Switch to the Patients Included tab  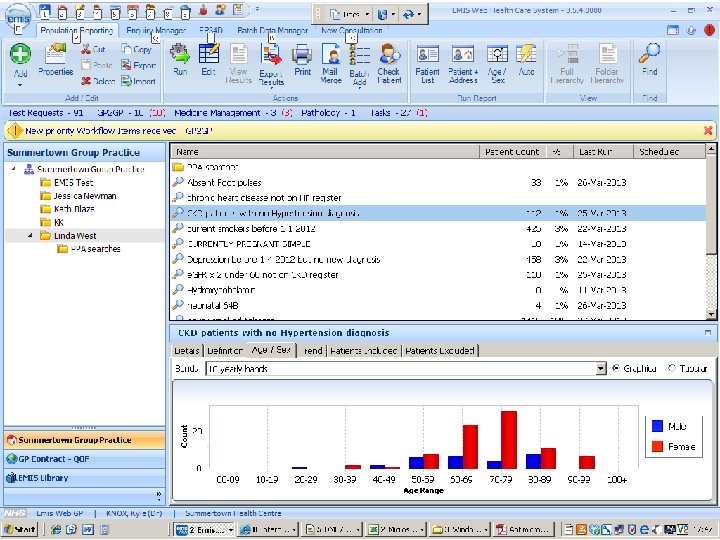pos(364,351)
